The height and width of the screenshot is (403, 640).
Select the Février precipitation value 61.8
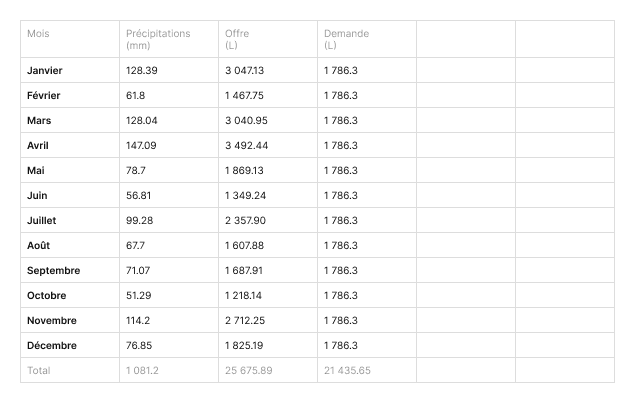click(x=136, y=96)
